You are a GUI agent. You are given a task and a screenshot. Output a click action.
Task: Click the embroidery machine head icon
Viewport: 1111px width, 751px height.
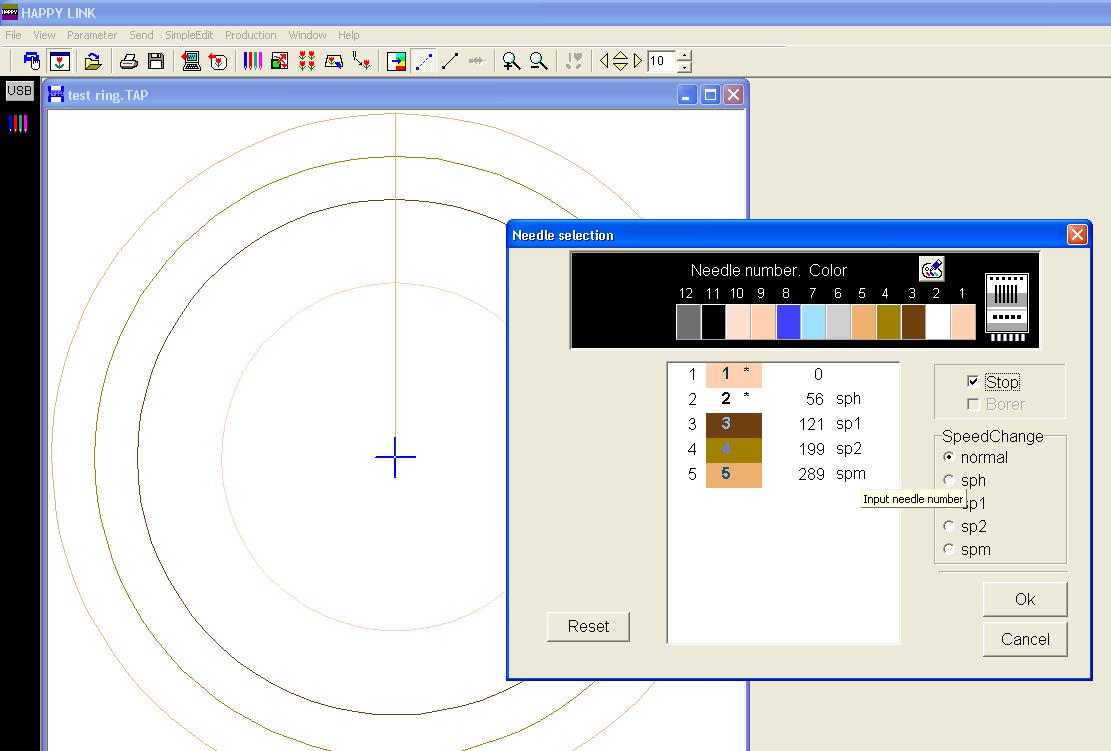(x=1006, y=306)
